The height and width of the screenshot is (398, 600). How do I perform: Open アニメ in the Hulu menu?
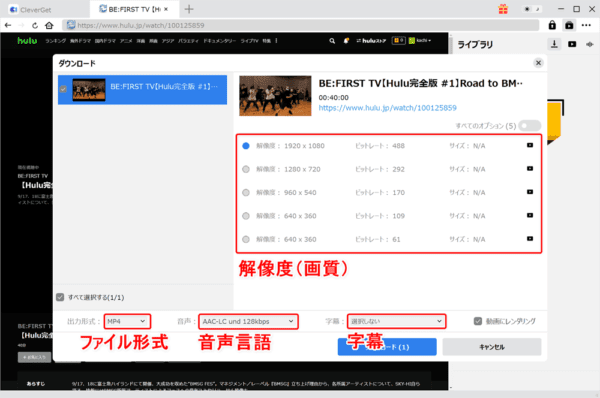[x=126, y=41]
